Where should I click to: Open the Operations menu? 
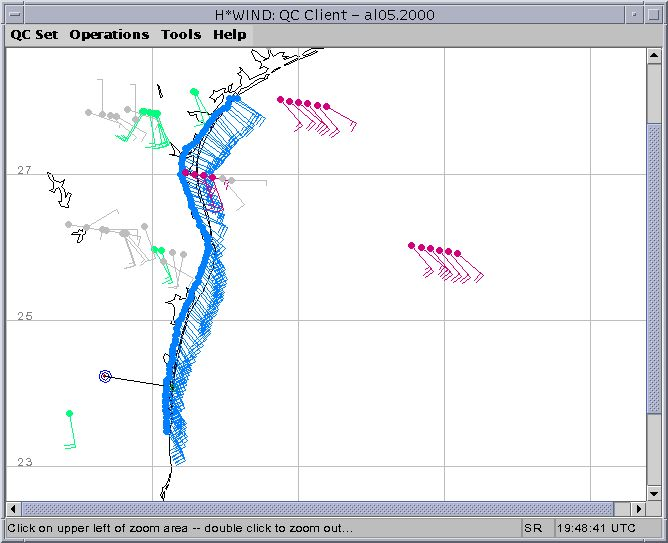pyautogui.click(x=109, y=34)
